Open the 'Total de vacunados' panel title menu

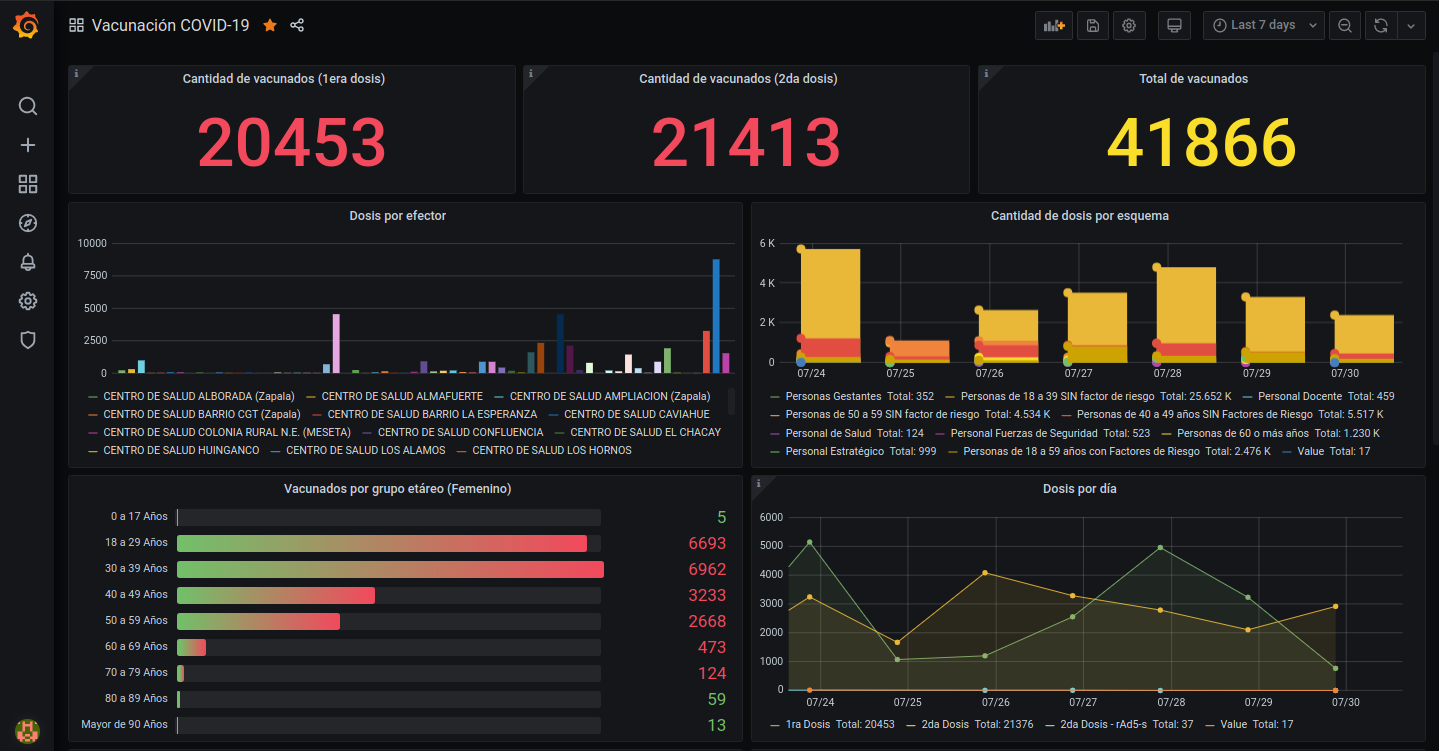point(1193,79)
